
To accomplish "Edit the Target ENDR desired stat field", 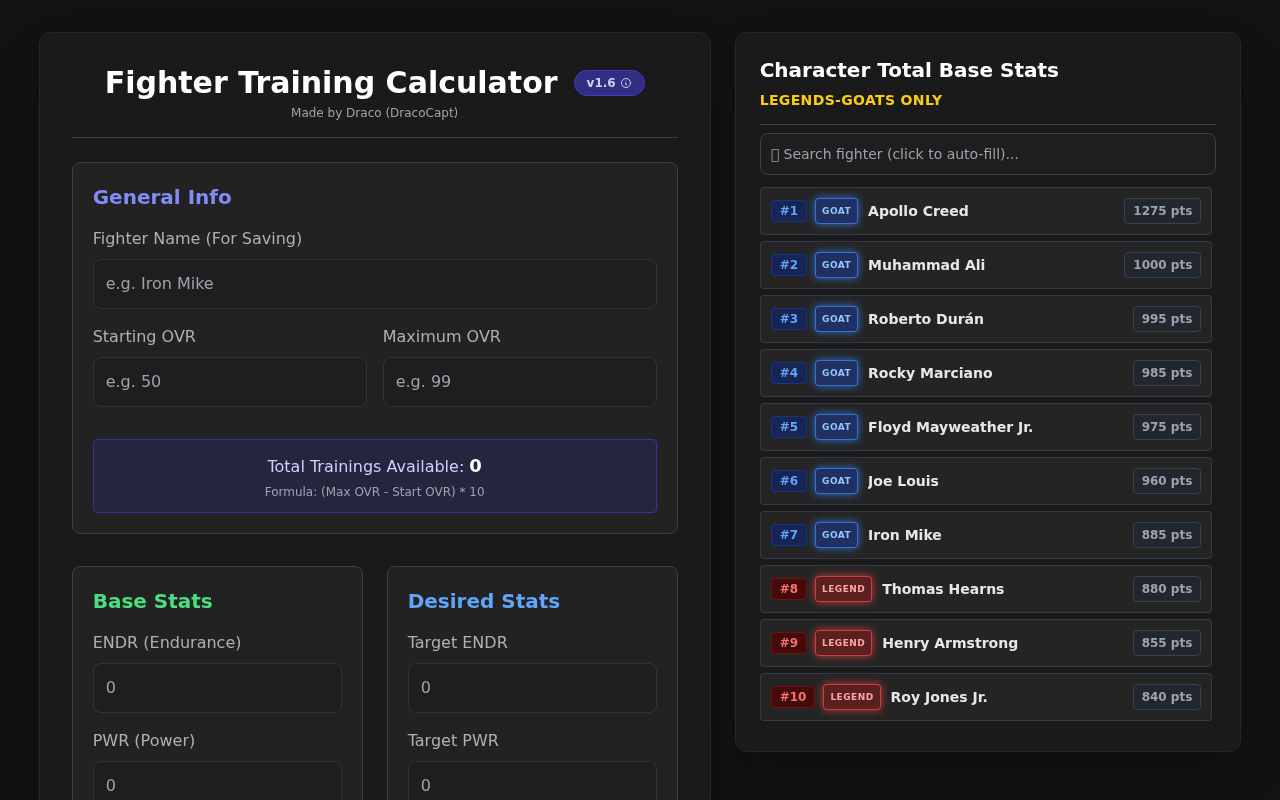I will [x=532, y=688].
